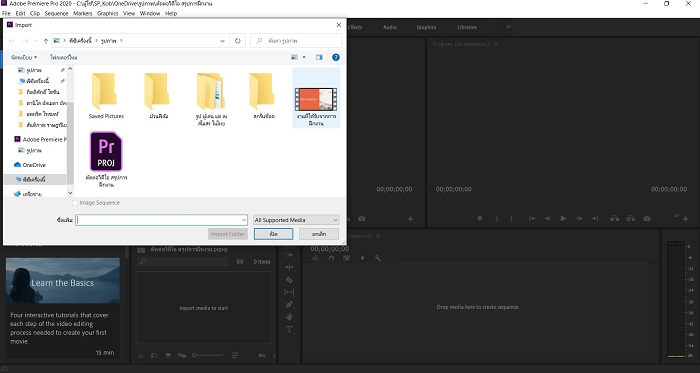Open Program monitor panel menu
Viewport: 700px width, 373px height.
tap(496, 44)
